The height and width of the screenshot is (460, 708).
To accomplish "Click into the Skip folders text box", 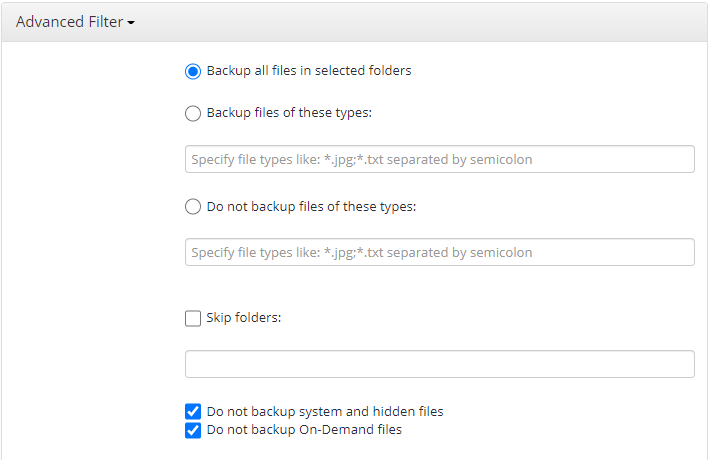I will coord(439,364).
